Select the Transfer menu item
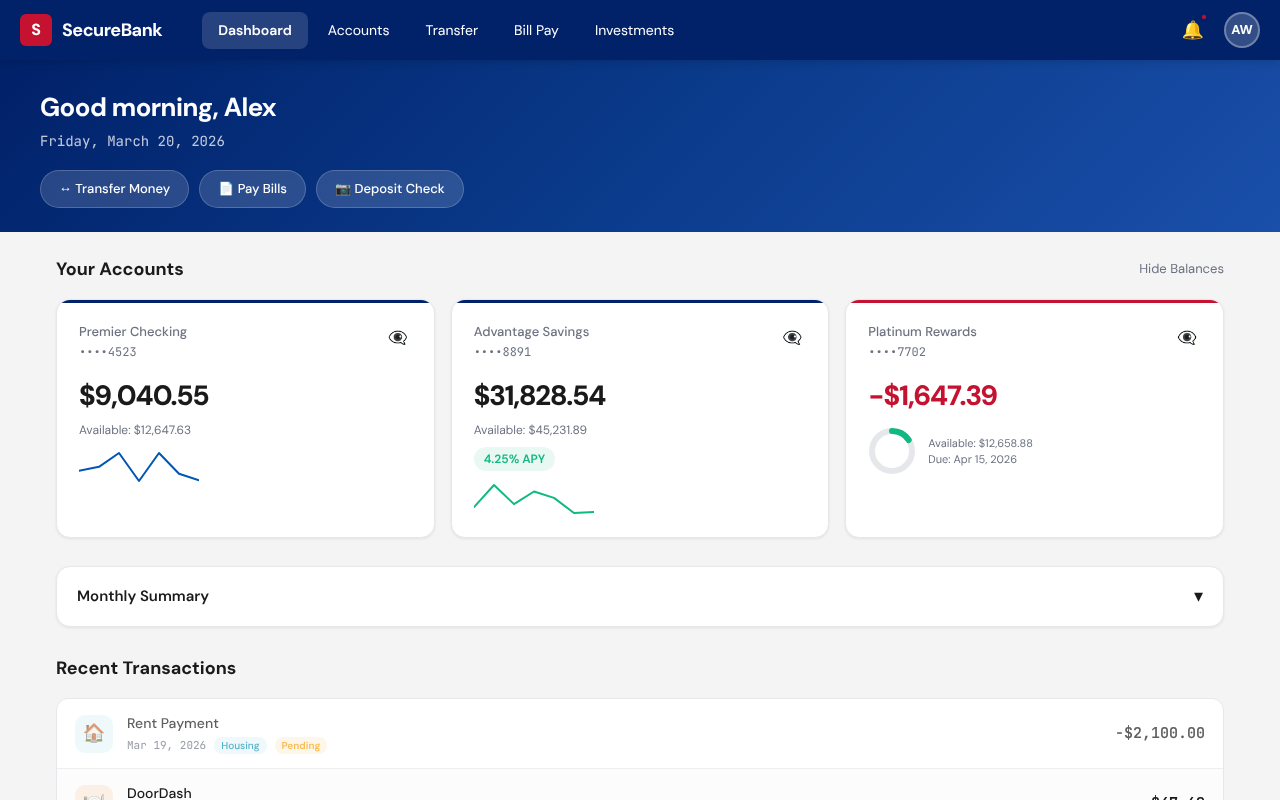 [x=451, y=30]
